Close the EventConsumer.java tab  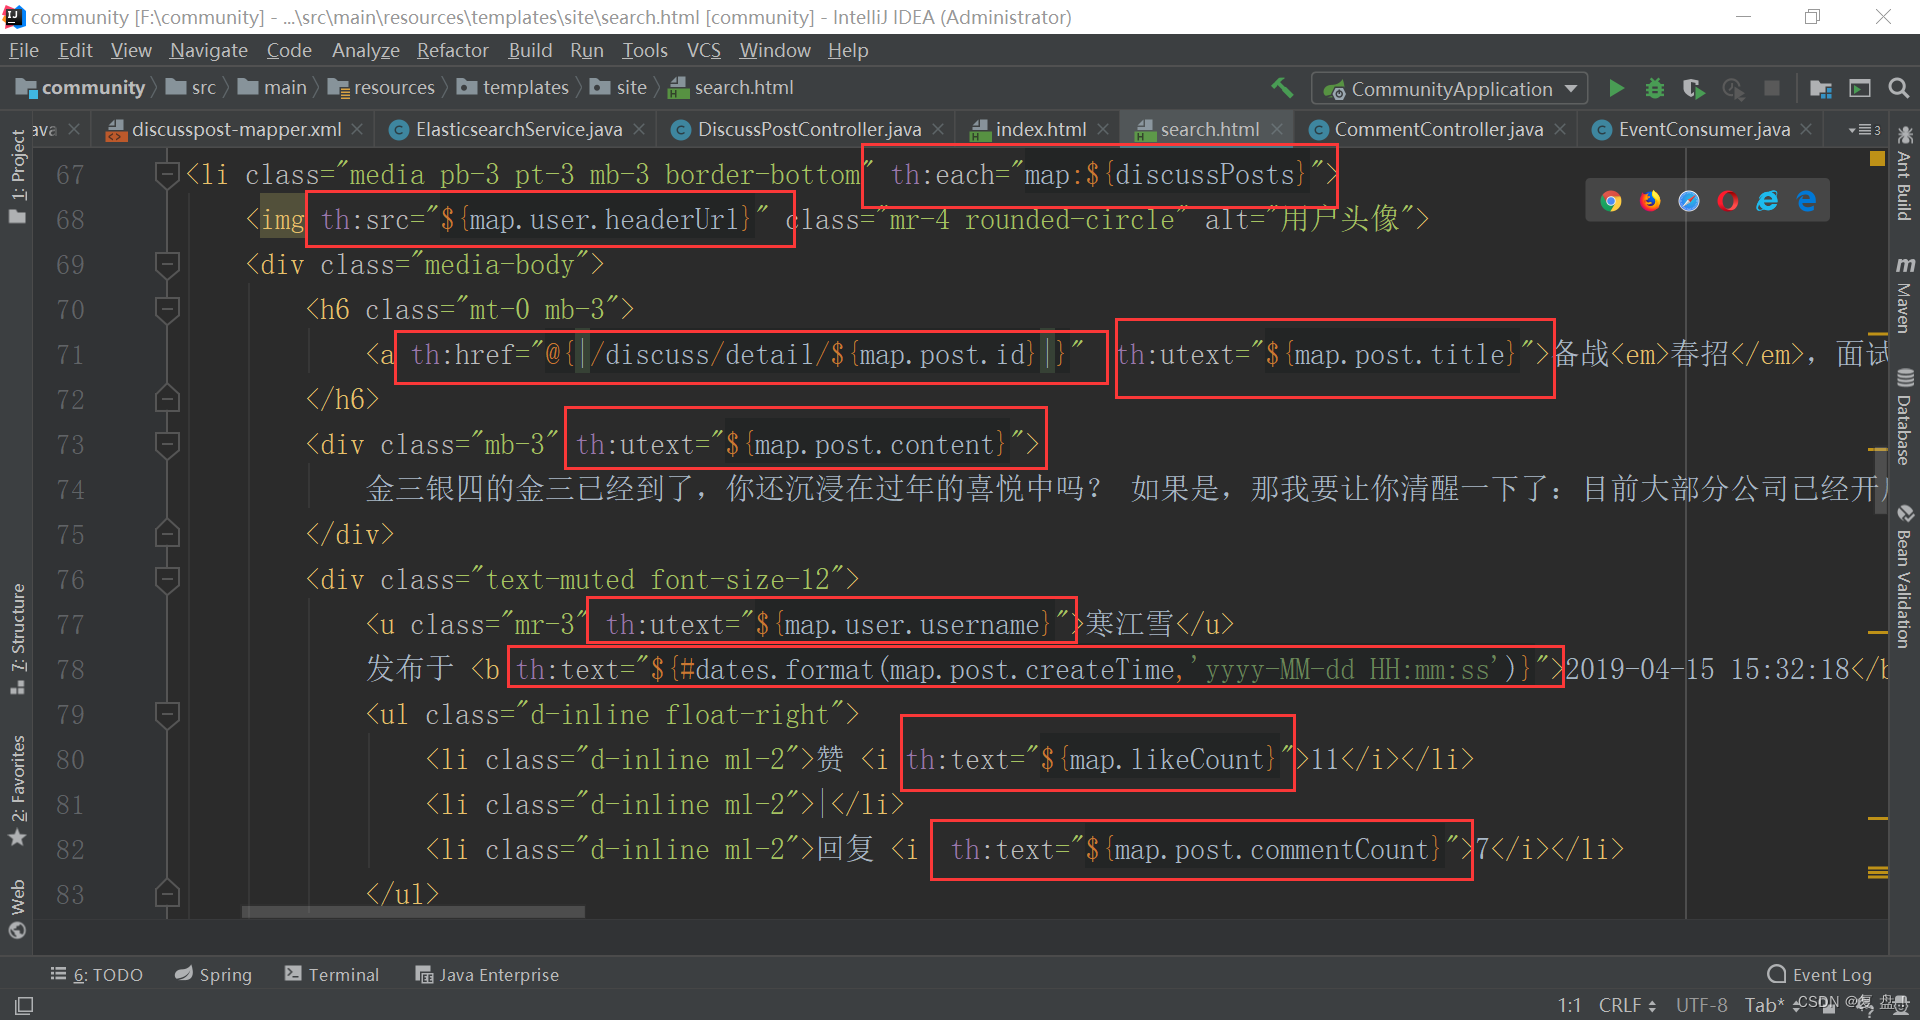point(1806,130)
